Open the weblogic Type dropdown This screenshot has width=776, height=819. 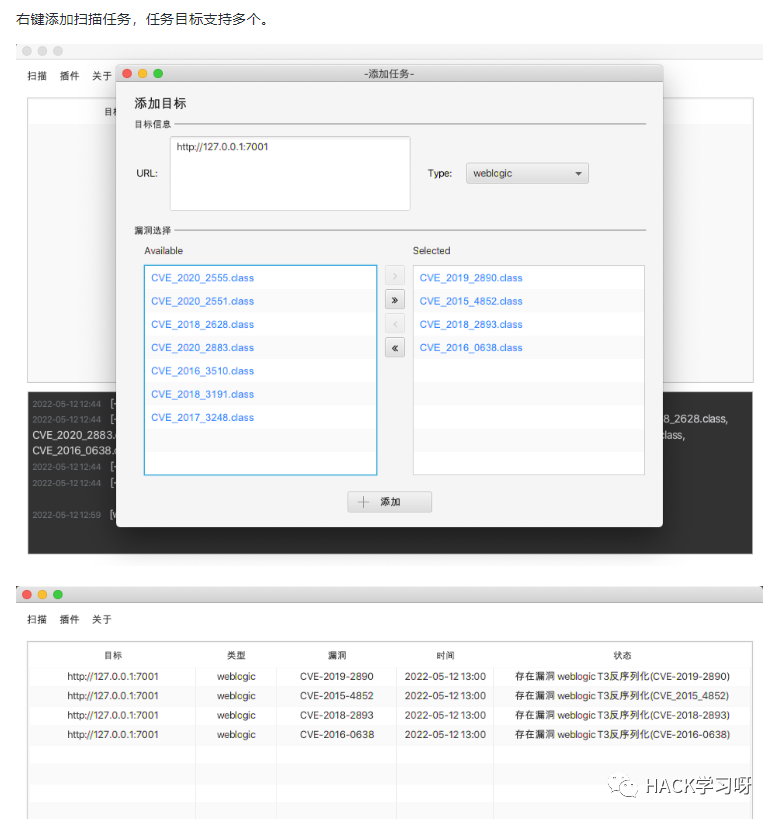pos(527,173)
